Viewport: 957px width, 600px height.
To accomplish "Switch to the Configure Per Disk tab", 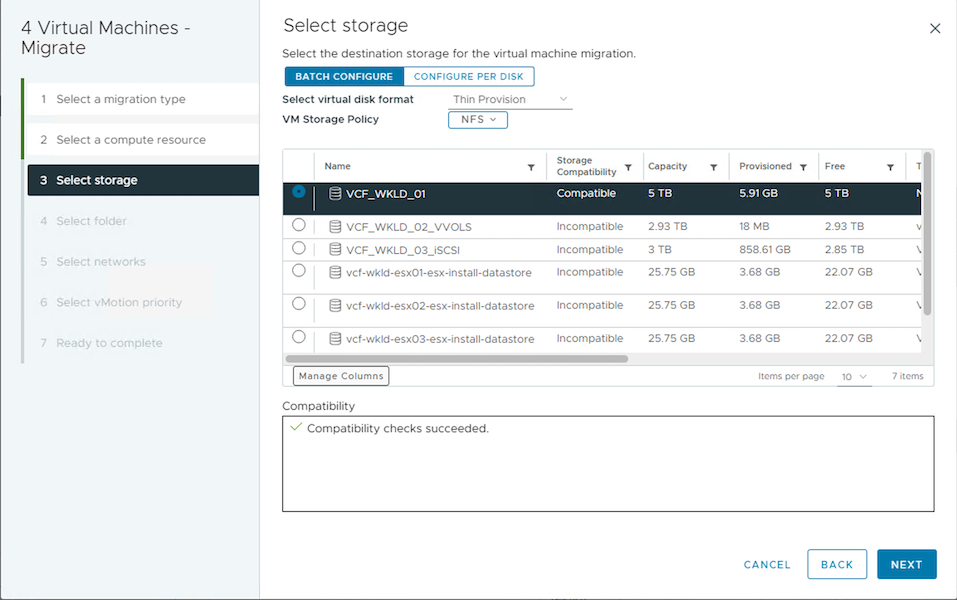I will [469, 77].
